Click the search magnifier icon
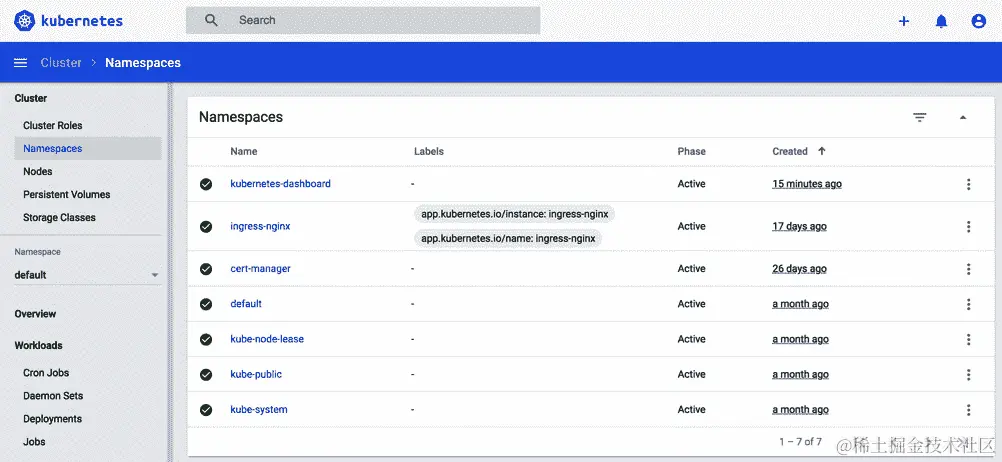This screenshot has width=1002, height=462. click(212, 20)
